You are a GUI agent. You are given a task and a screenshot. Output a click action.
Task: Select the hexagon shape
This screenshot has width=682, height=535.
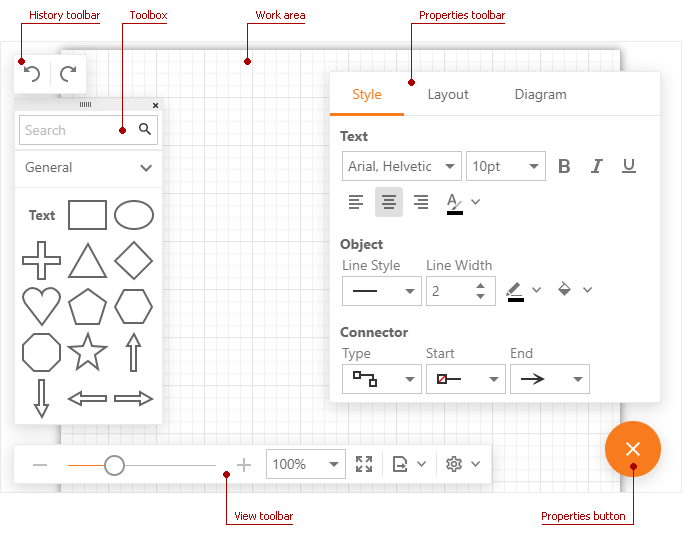[133, 306]
